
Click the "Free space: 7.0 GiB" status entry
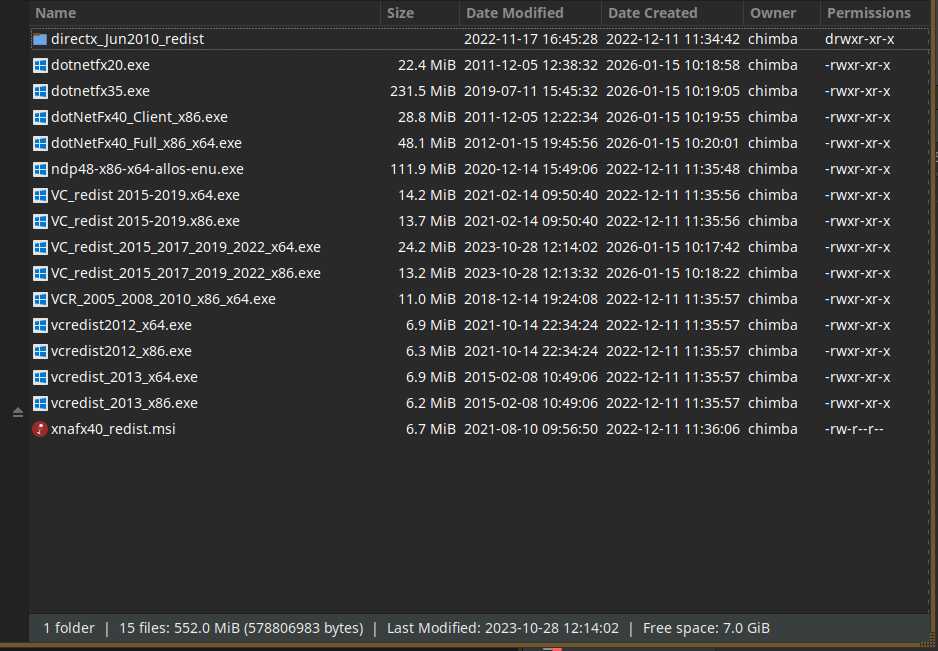coord(706,628)
